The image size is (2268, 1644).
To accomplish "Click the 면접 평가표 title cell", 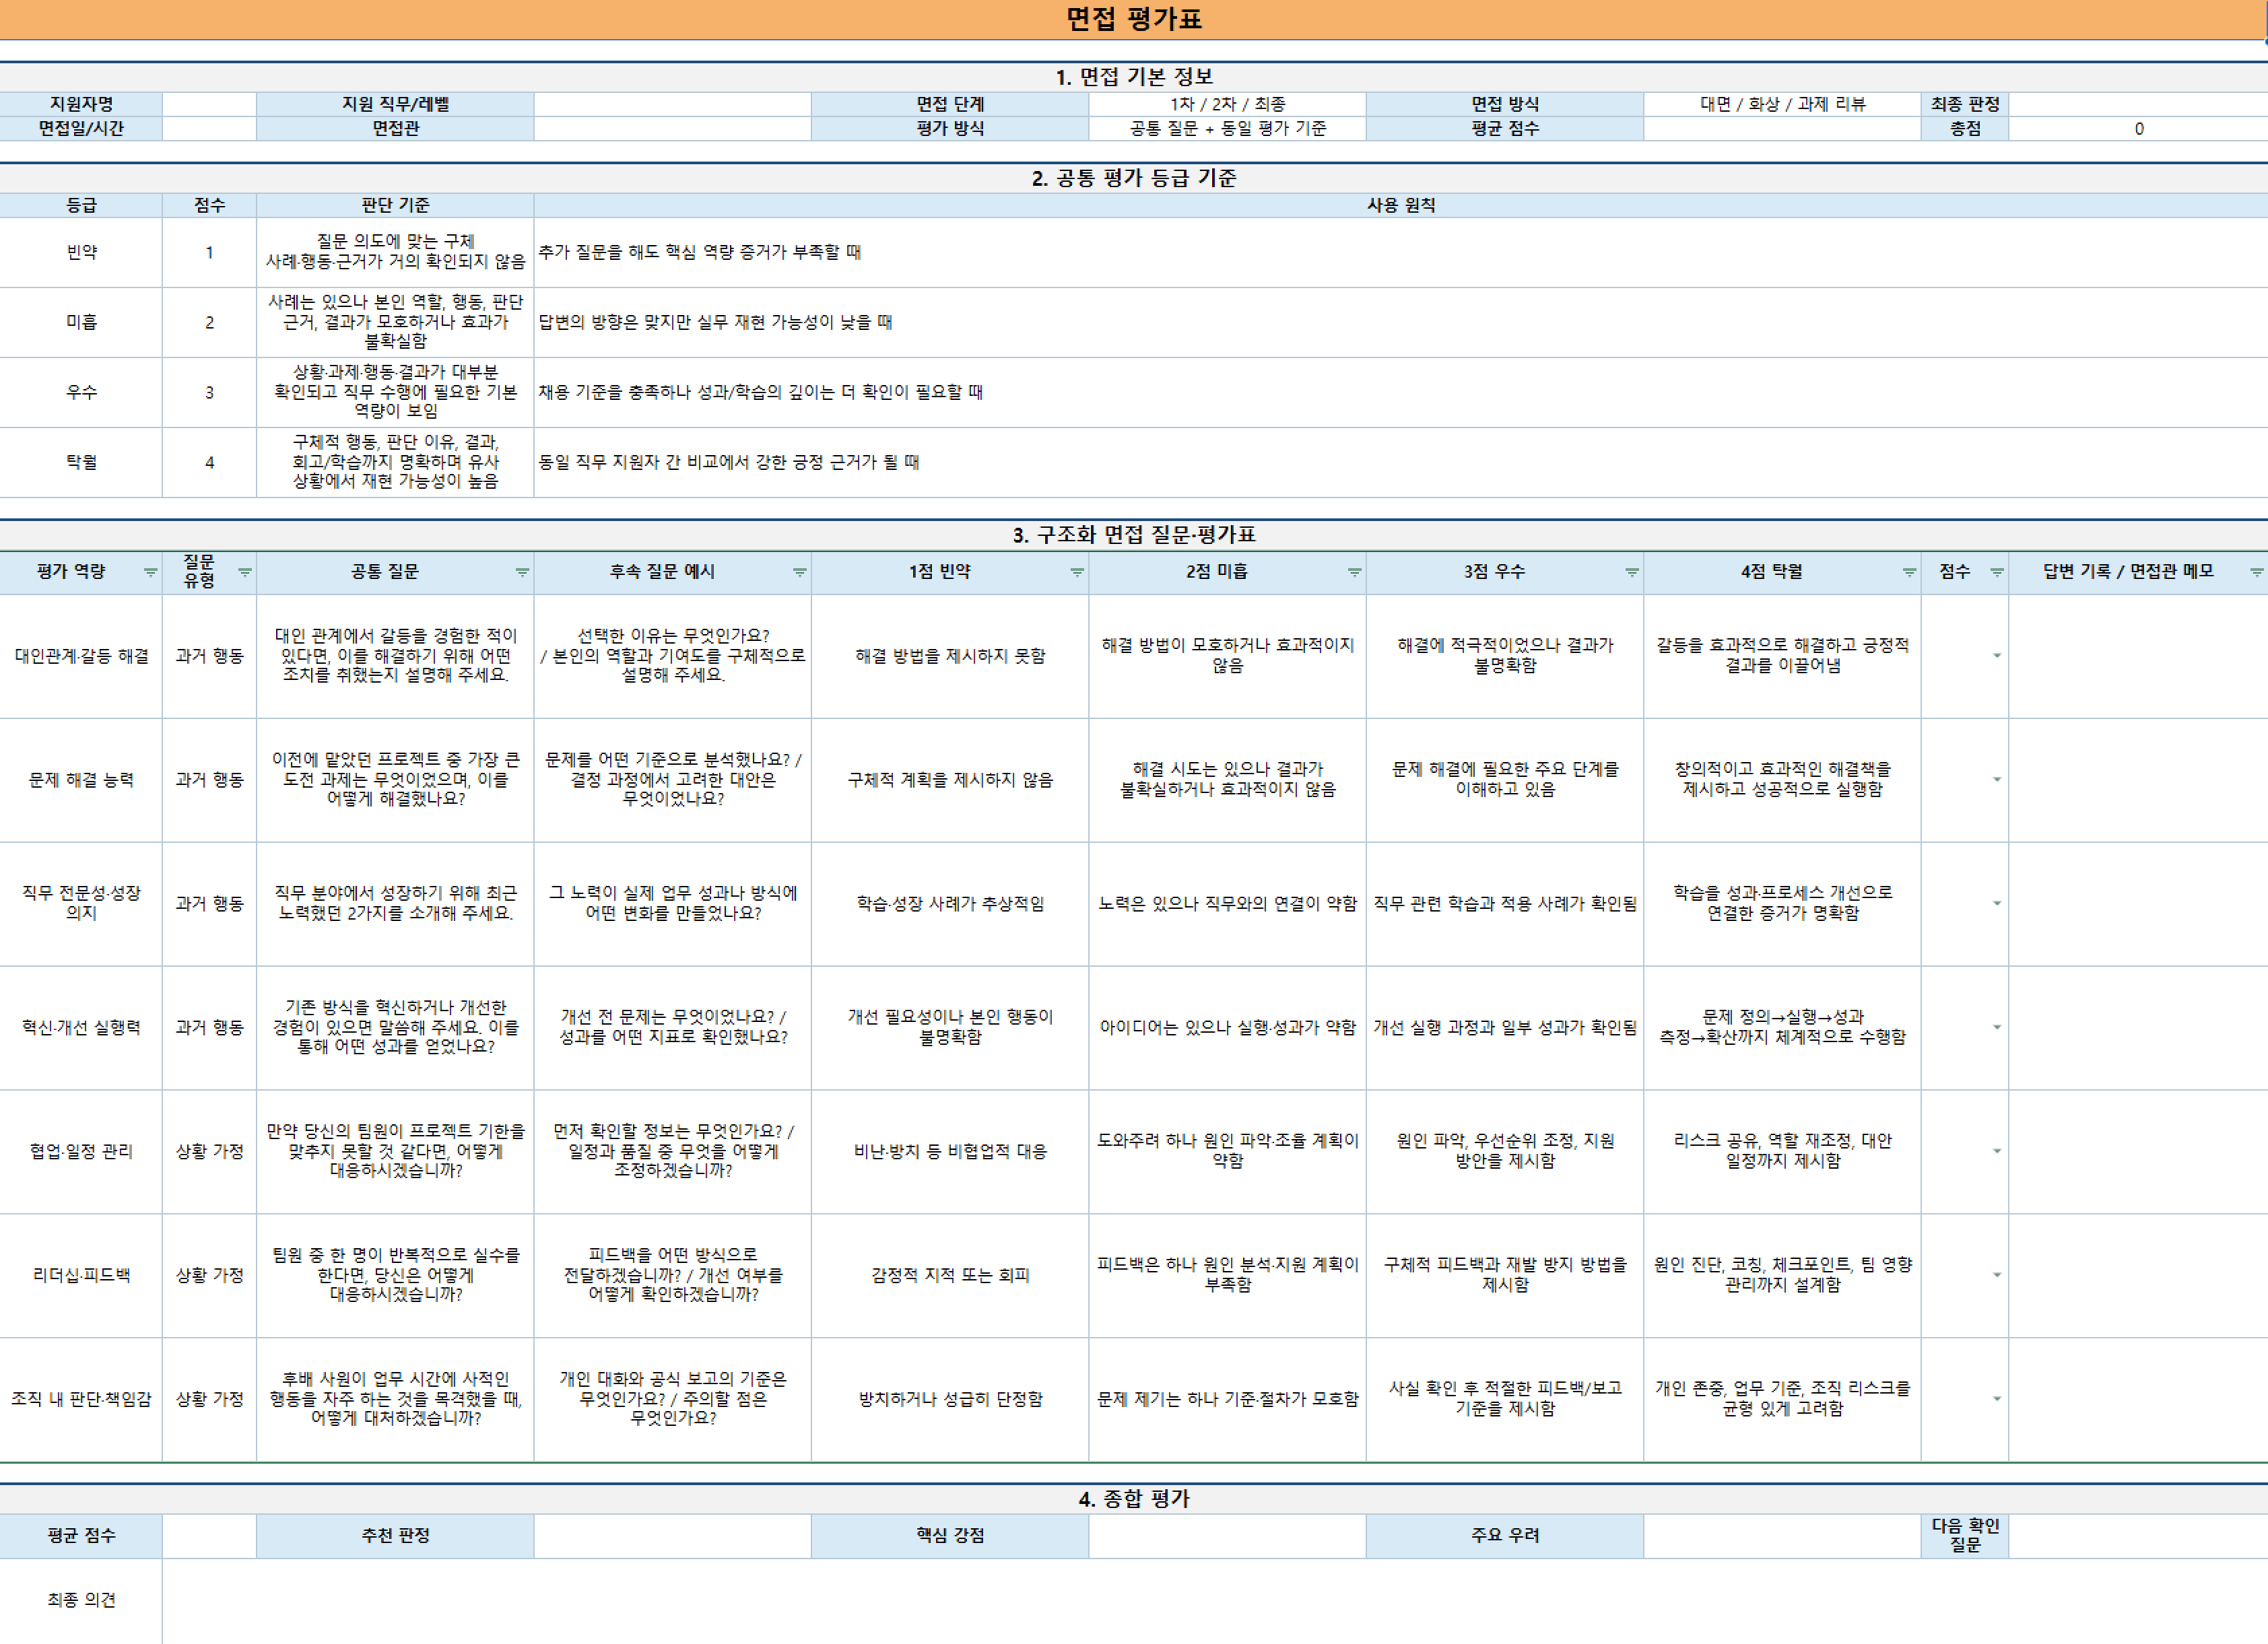I will point(1133,19).
